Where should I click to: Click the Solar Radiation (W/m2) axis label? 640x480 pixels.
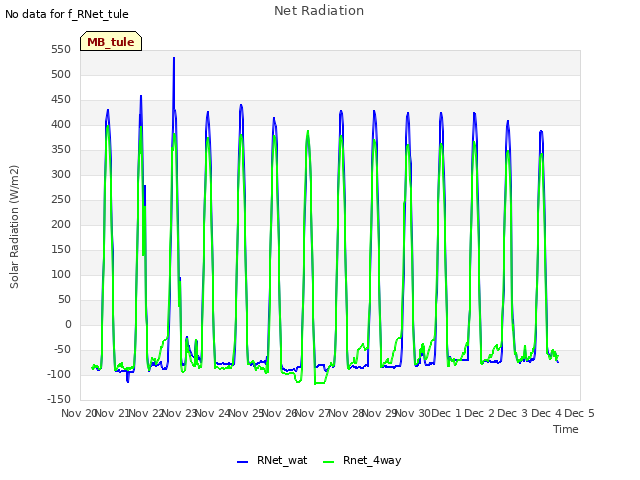[x=14, y=227]
